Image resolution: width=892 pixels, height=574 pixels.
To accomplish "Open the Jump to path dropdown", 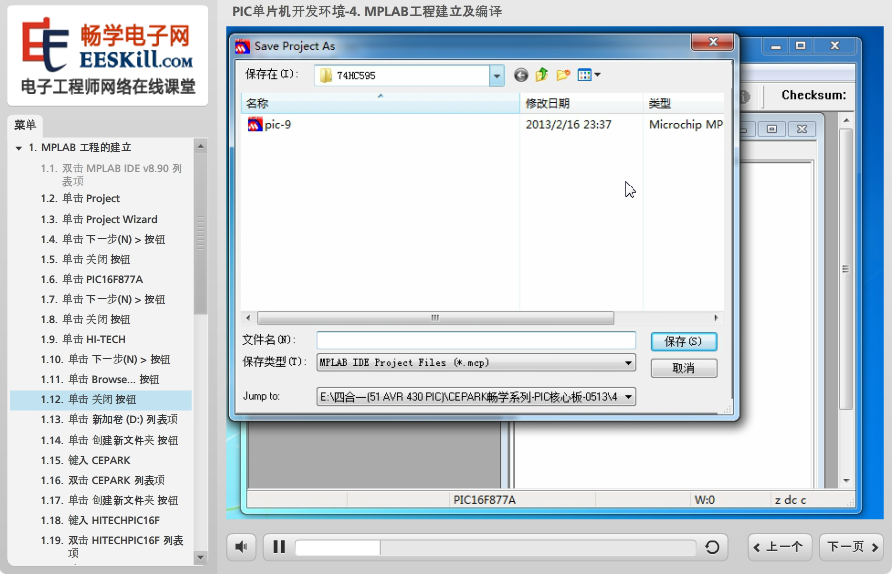I will (476, 397).
